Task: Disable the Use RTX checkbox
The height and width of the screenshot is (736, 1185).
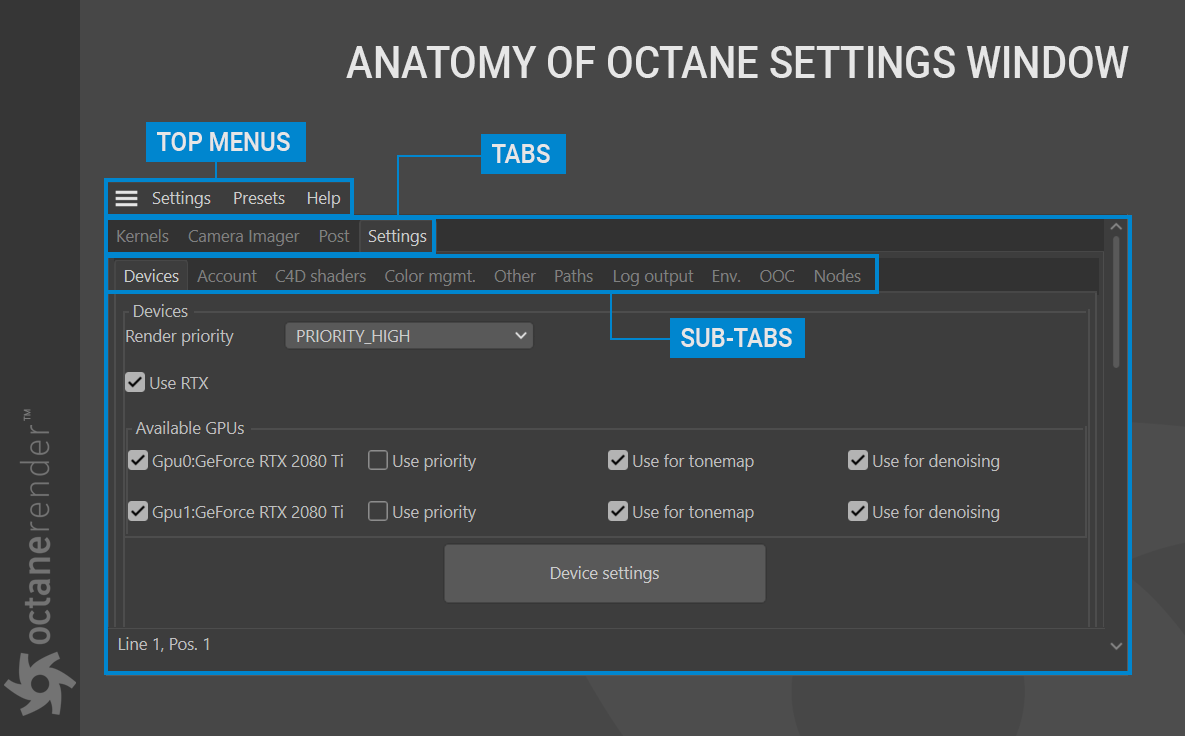Action: click(x=135, y=383)
